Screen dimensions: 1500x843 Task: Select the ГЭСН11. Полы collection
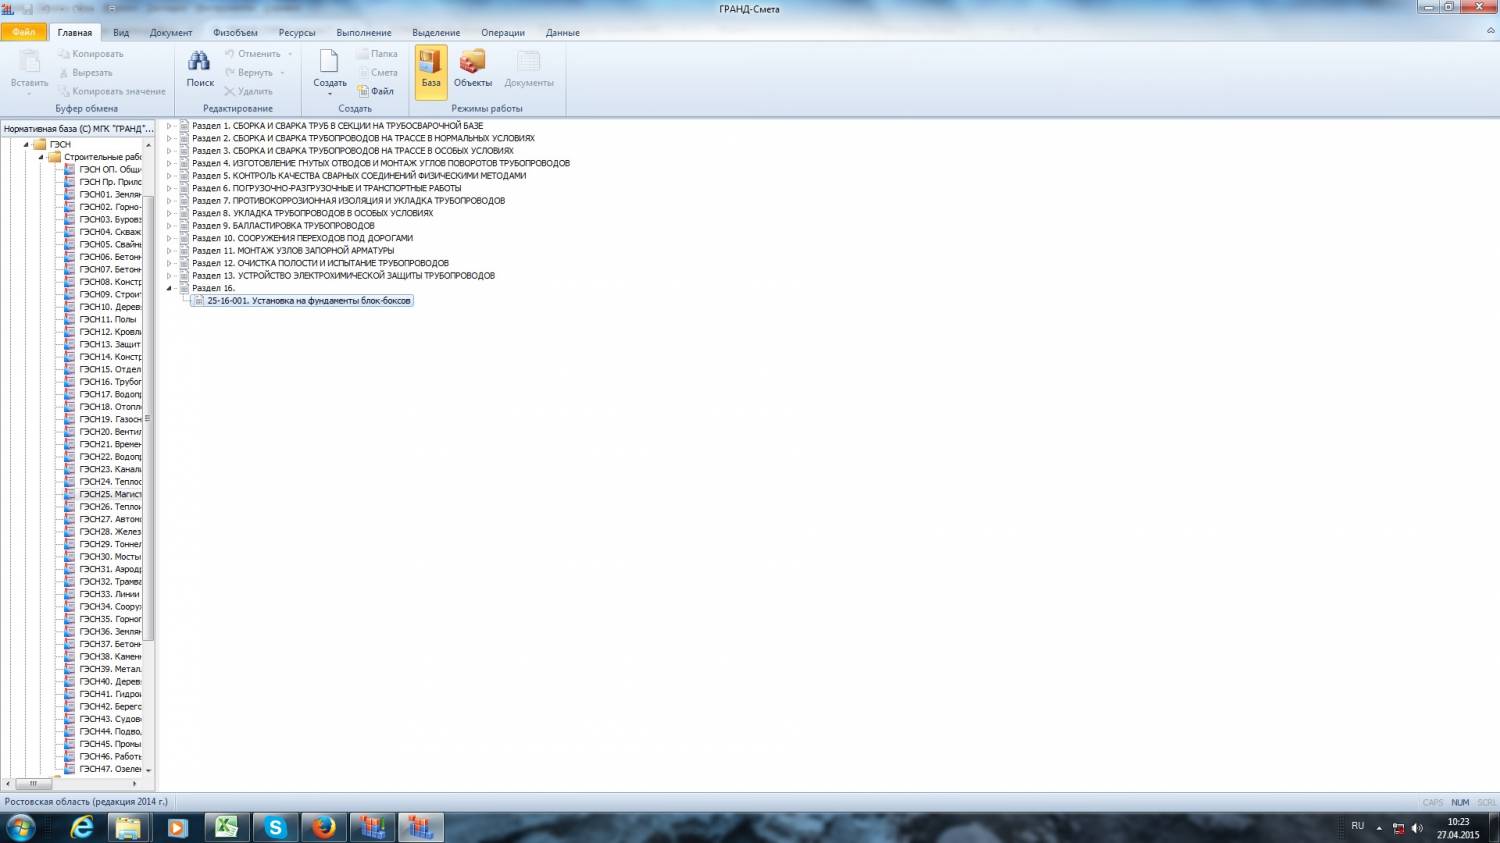(107, 319)
